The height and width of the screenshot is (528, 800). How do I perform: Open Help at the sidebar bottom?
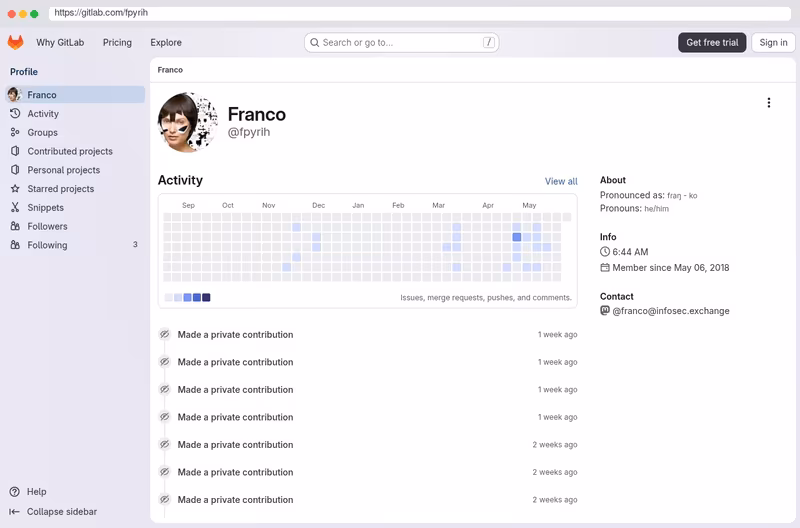click(75, 492)
